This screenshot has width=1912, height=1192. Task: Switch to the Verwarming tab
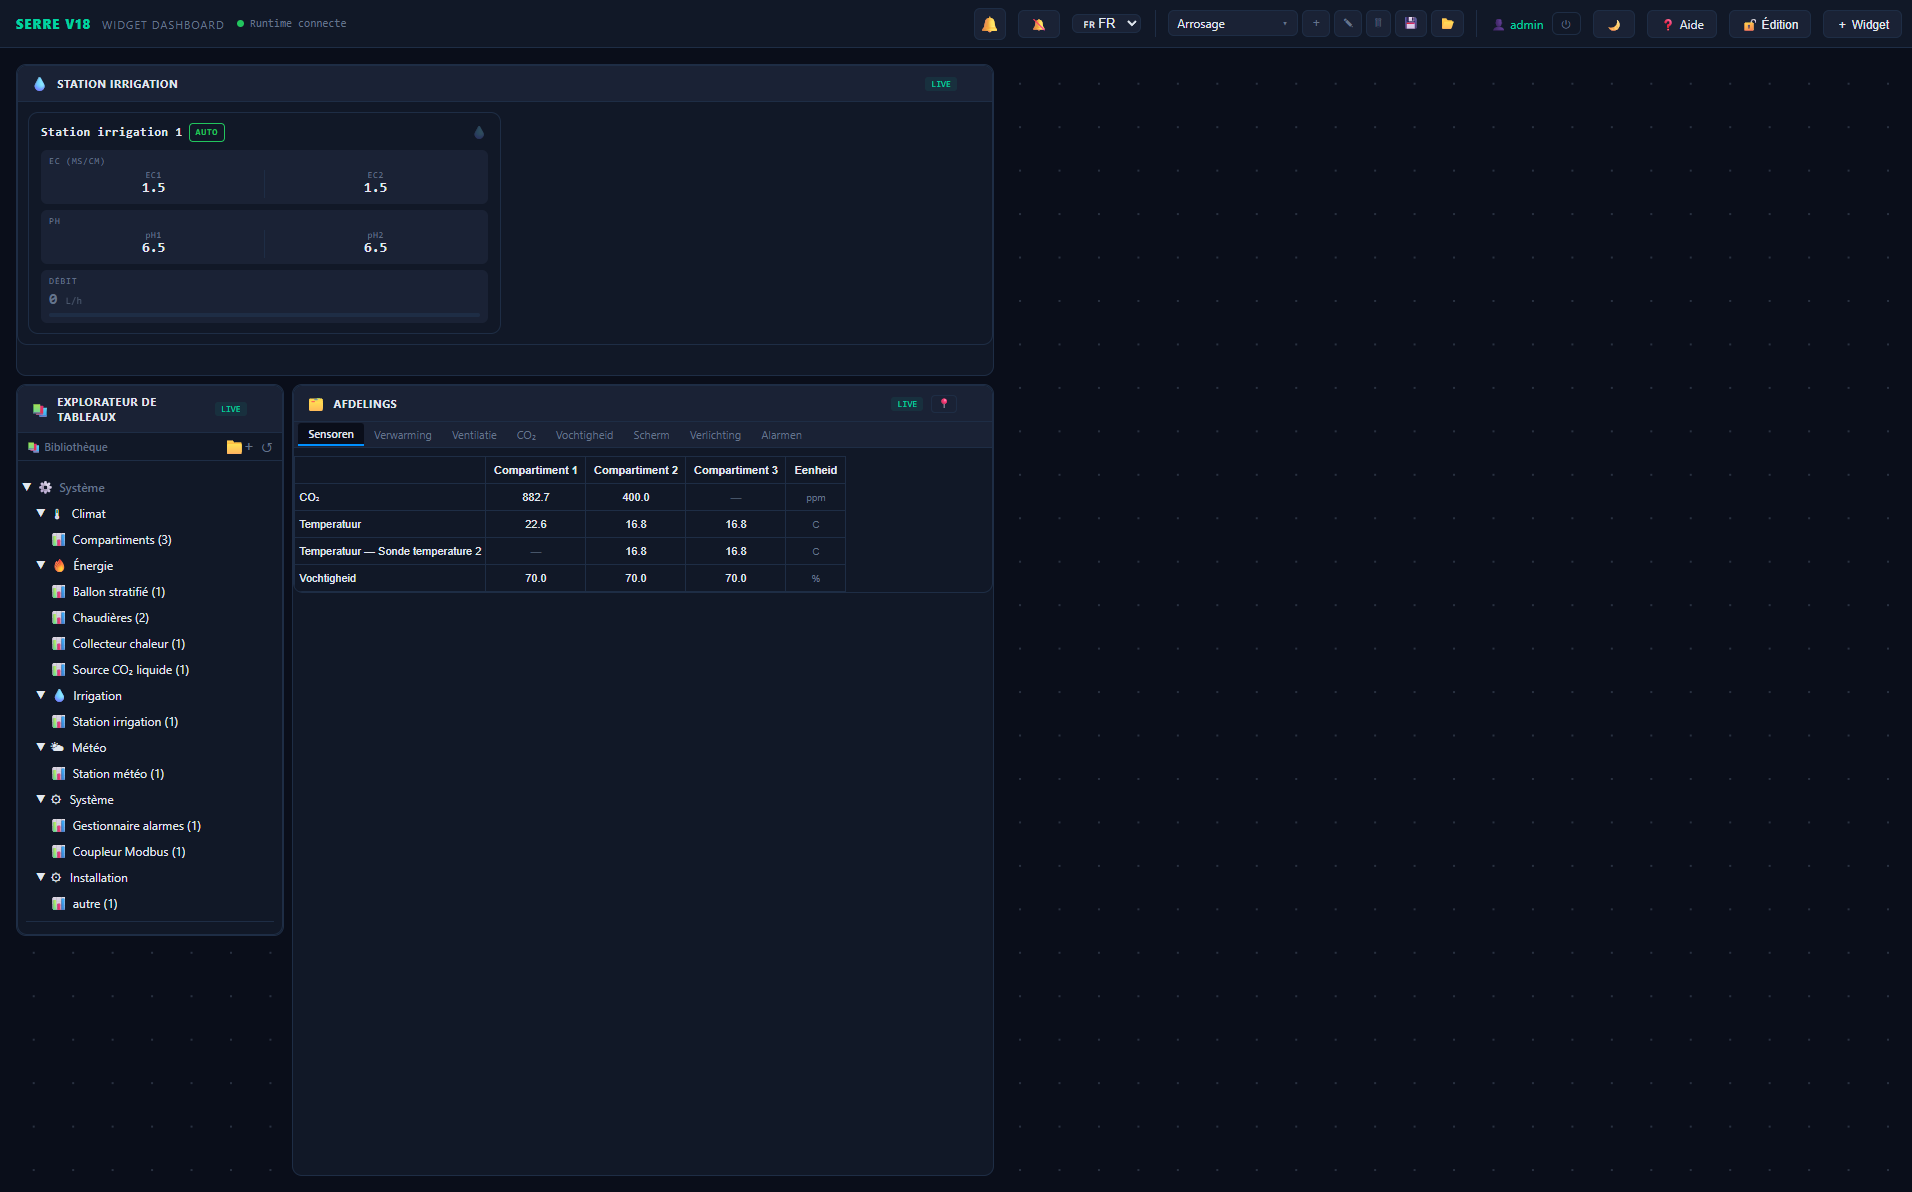[x=403, y=435]
